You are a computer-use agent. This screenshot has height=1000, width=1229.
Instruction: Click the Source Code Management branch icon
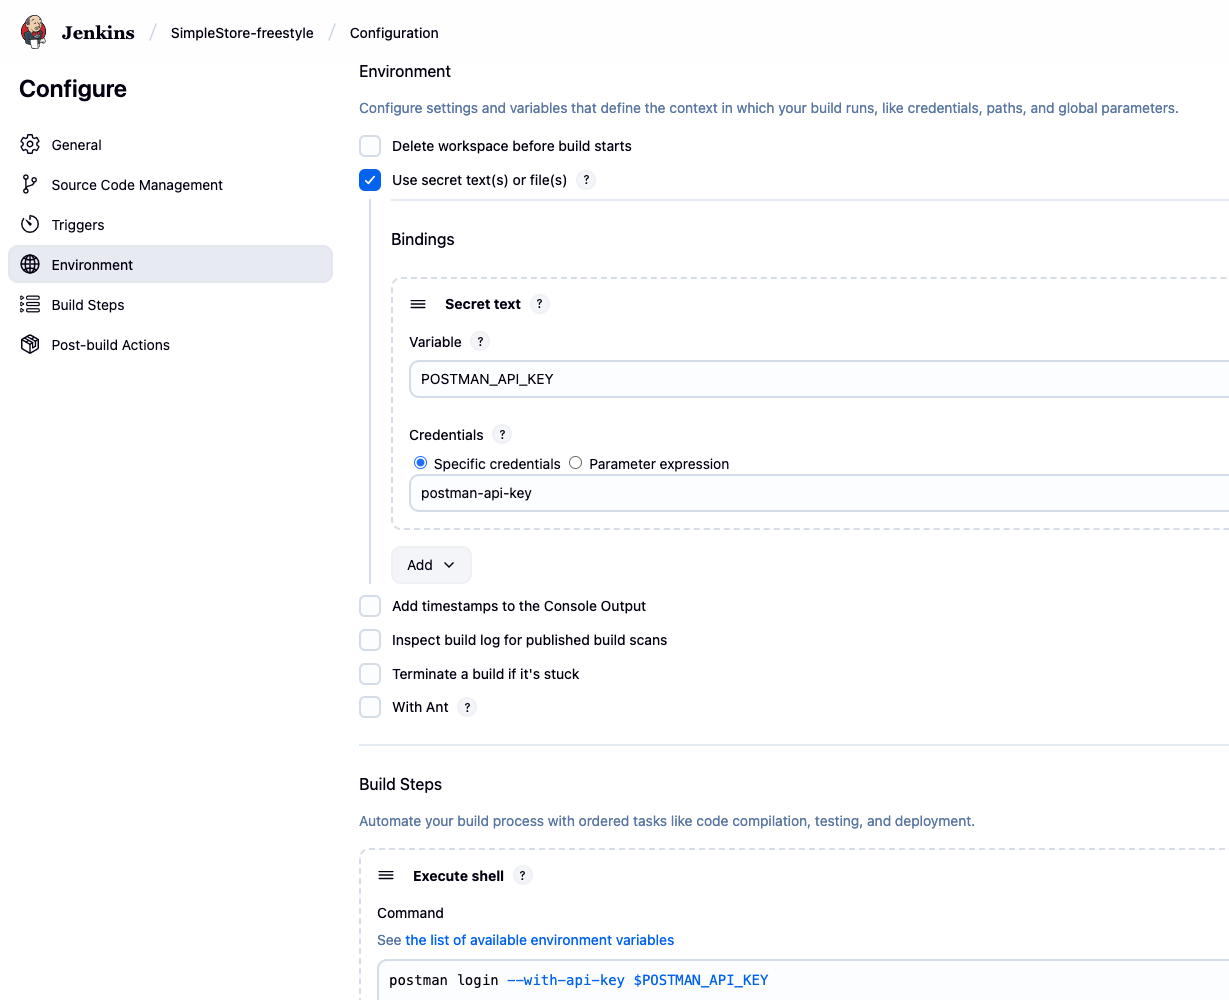pos(30,184)
